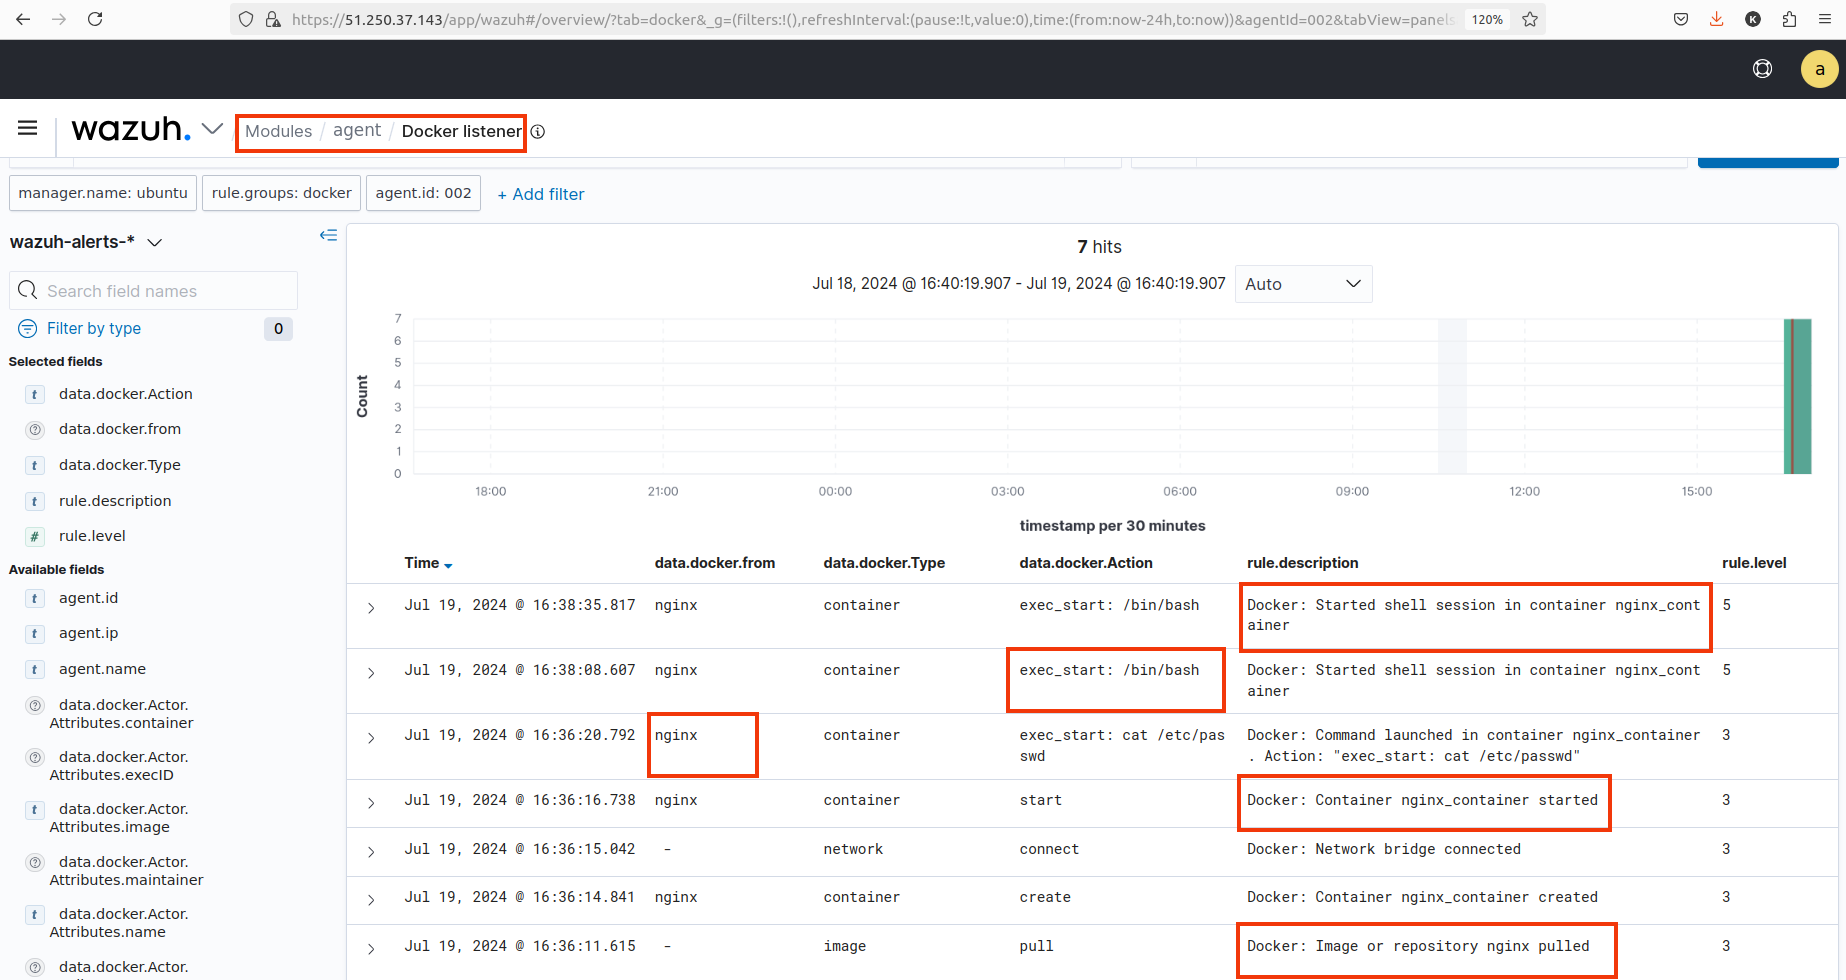The image size is (1846, 980).
Task: Go back to the previous browser page
Action: [x=23, y=19]
